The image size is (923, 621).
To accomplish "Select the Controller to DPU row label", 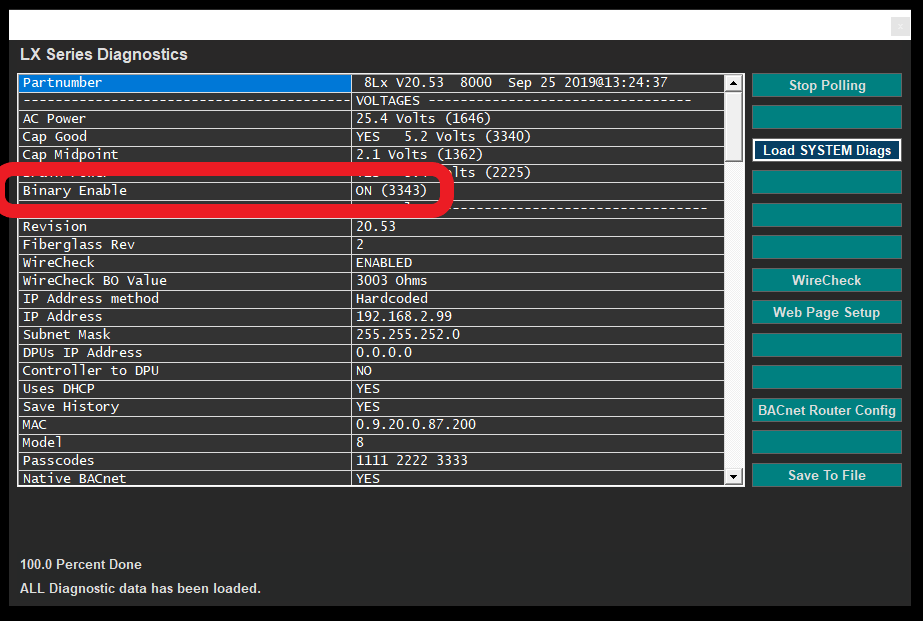I will 91,371.
